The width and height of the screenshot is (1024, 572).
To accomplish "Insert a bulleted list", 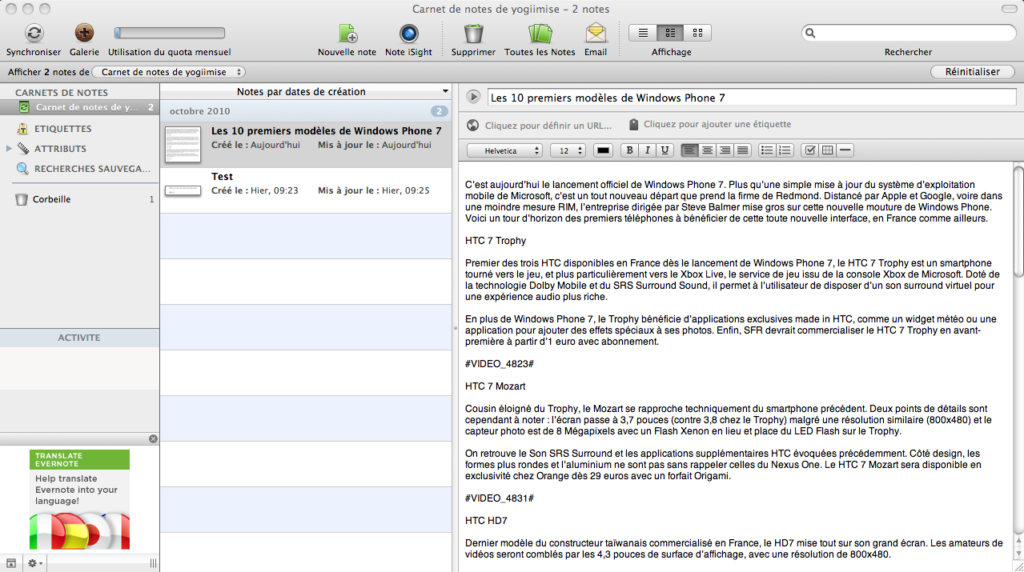I will point(767,151).
